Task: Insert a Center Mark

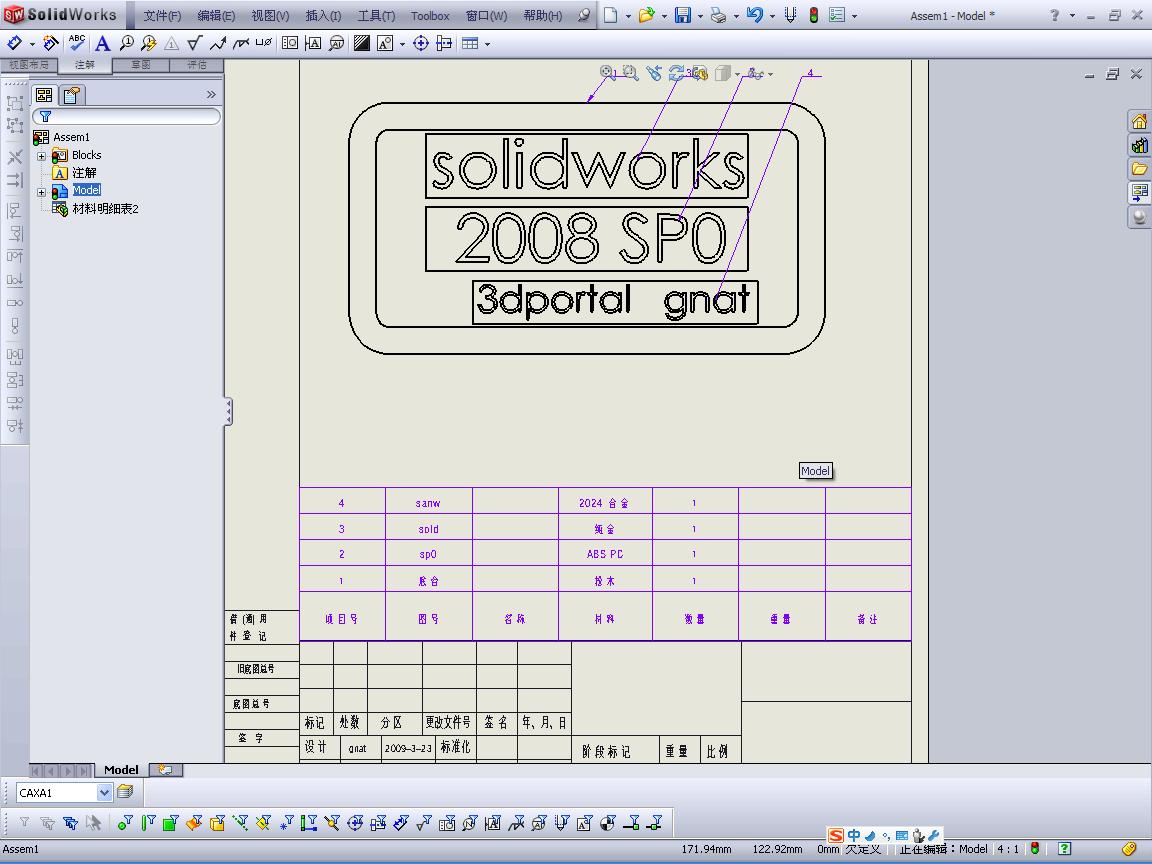Action: 421,43
